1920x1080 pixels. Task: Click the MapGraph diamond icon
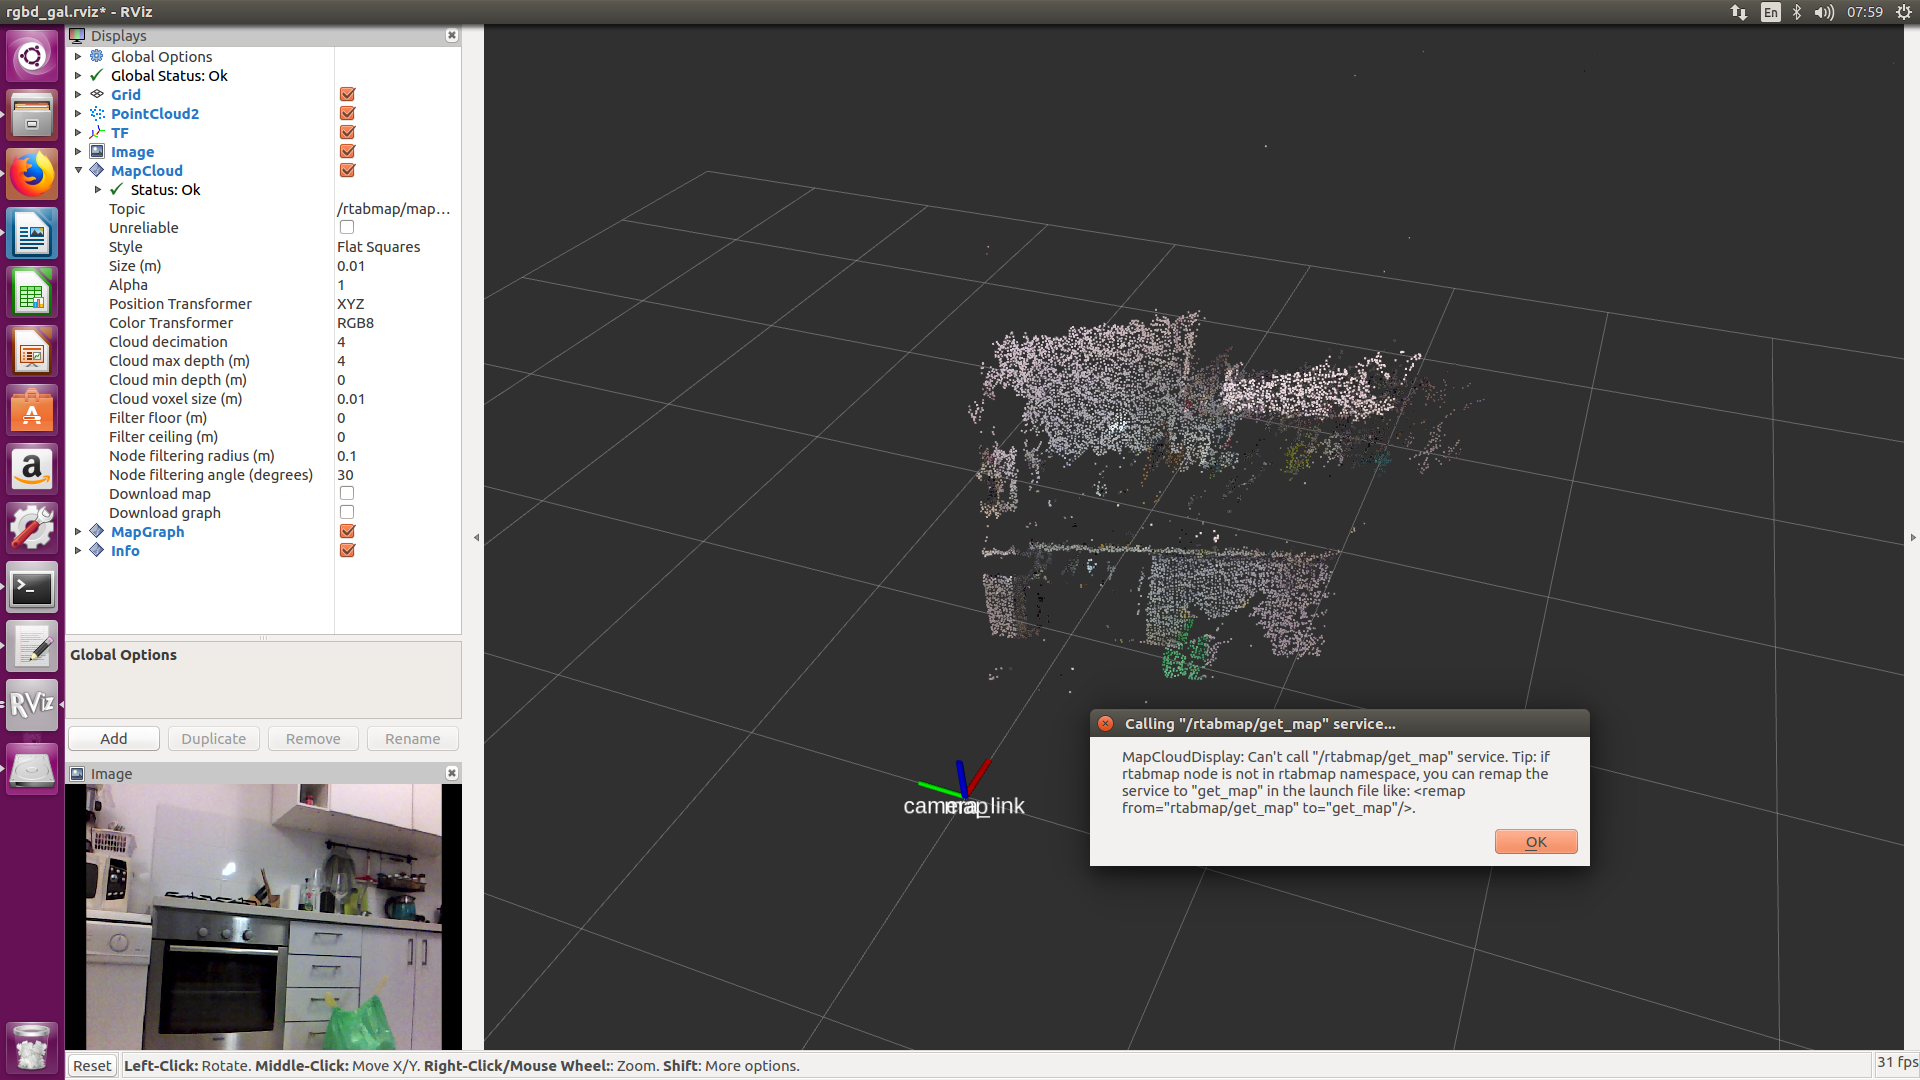coord(97,531)
